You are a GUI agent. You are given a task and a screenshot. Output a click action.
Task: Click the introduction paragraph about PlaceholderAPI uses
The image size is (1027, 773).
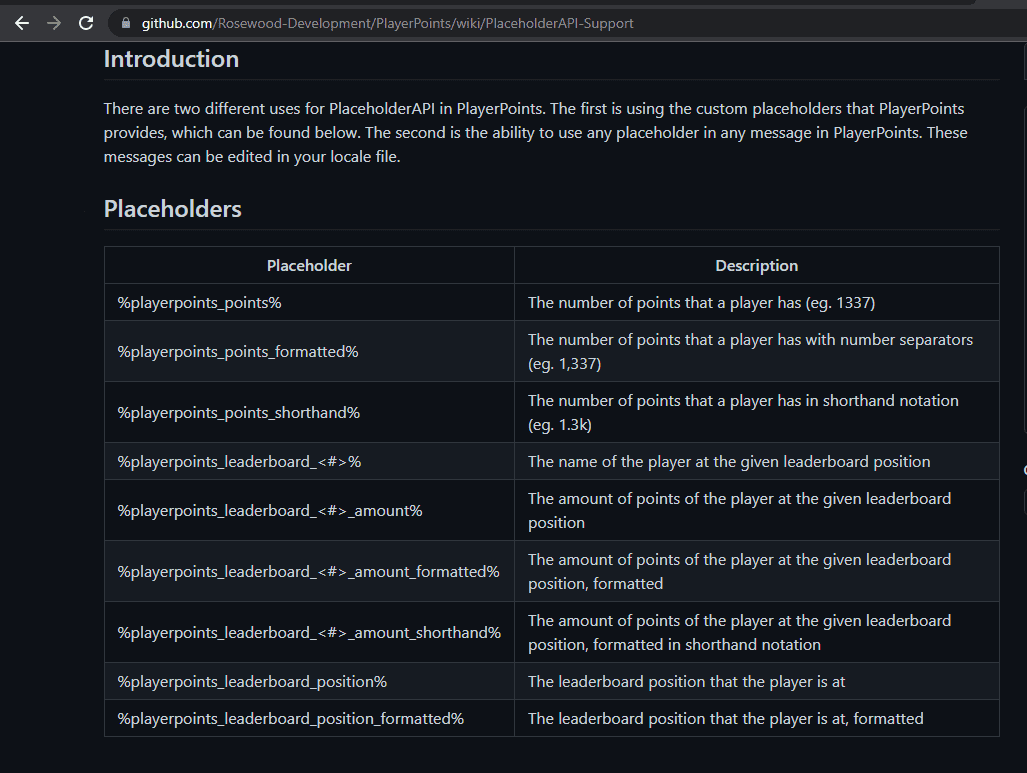pos(535,133)
